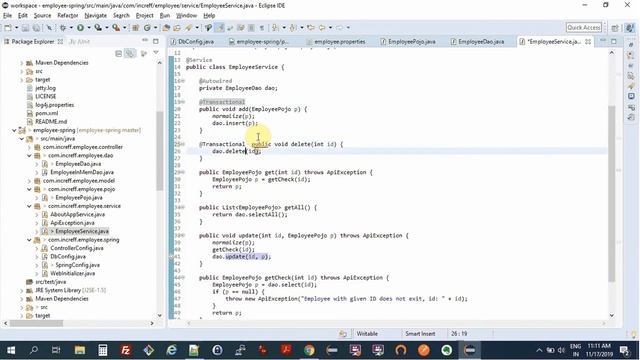Screen dimensions: 640x360
Task: Toggle Mark Occurrences in toolbar
Action: pos(219,28)
